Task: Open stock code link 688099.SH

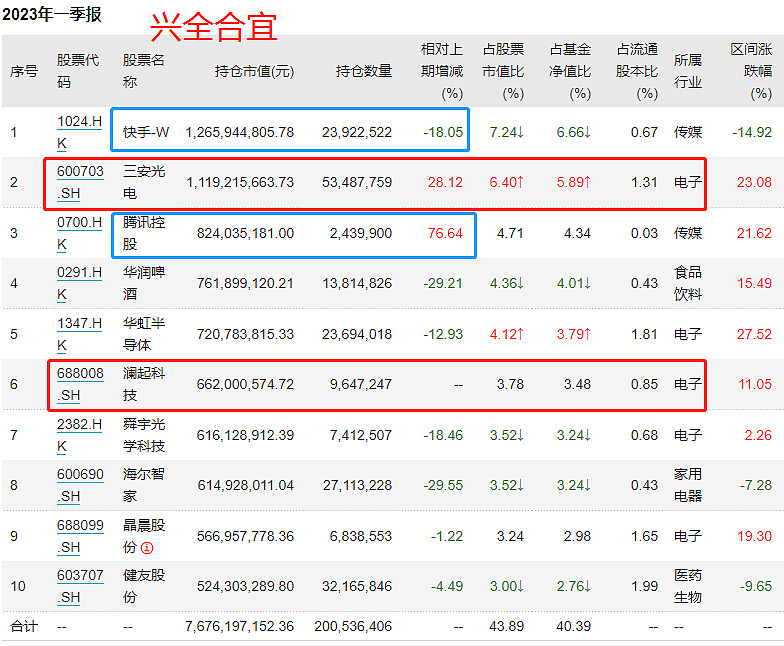Action: point(80,536)
